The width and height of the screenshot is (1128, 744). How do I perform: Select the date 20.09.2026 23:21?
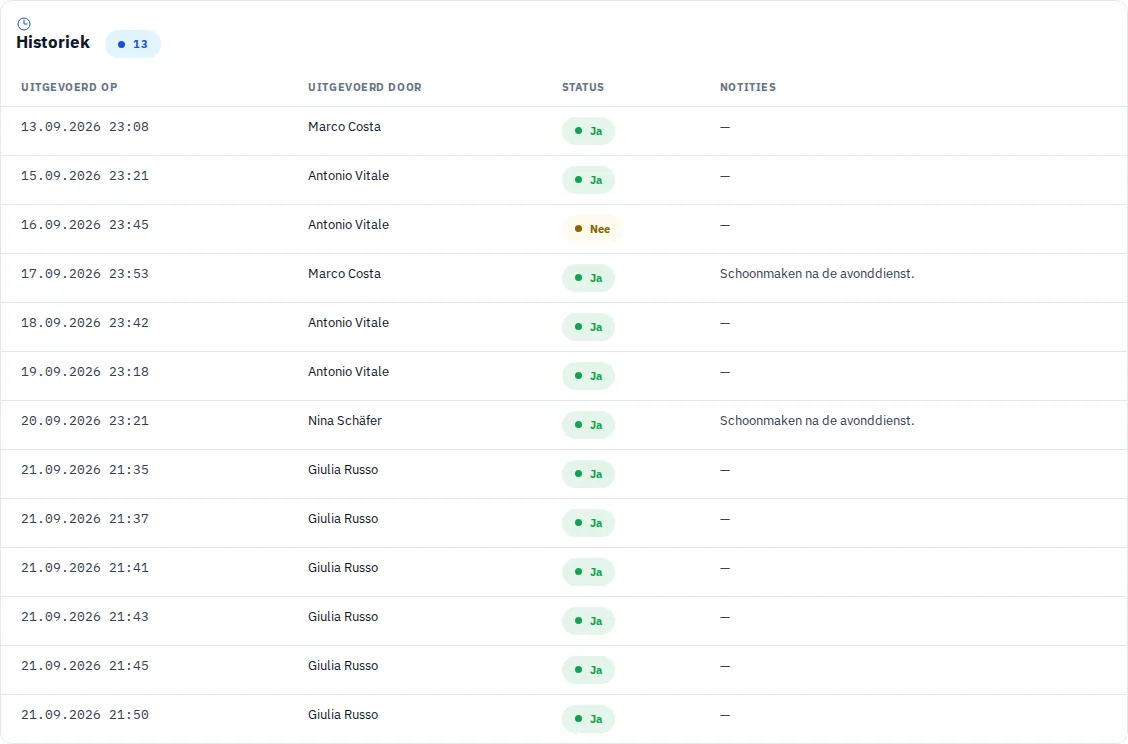(85, 420)
